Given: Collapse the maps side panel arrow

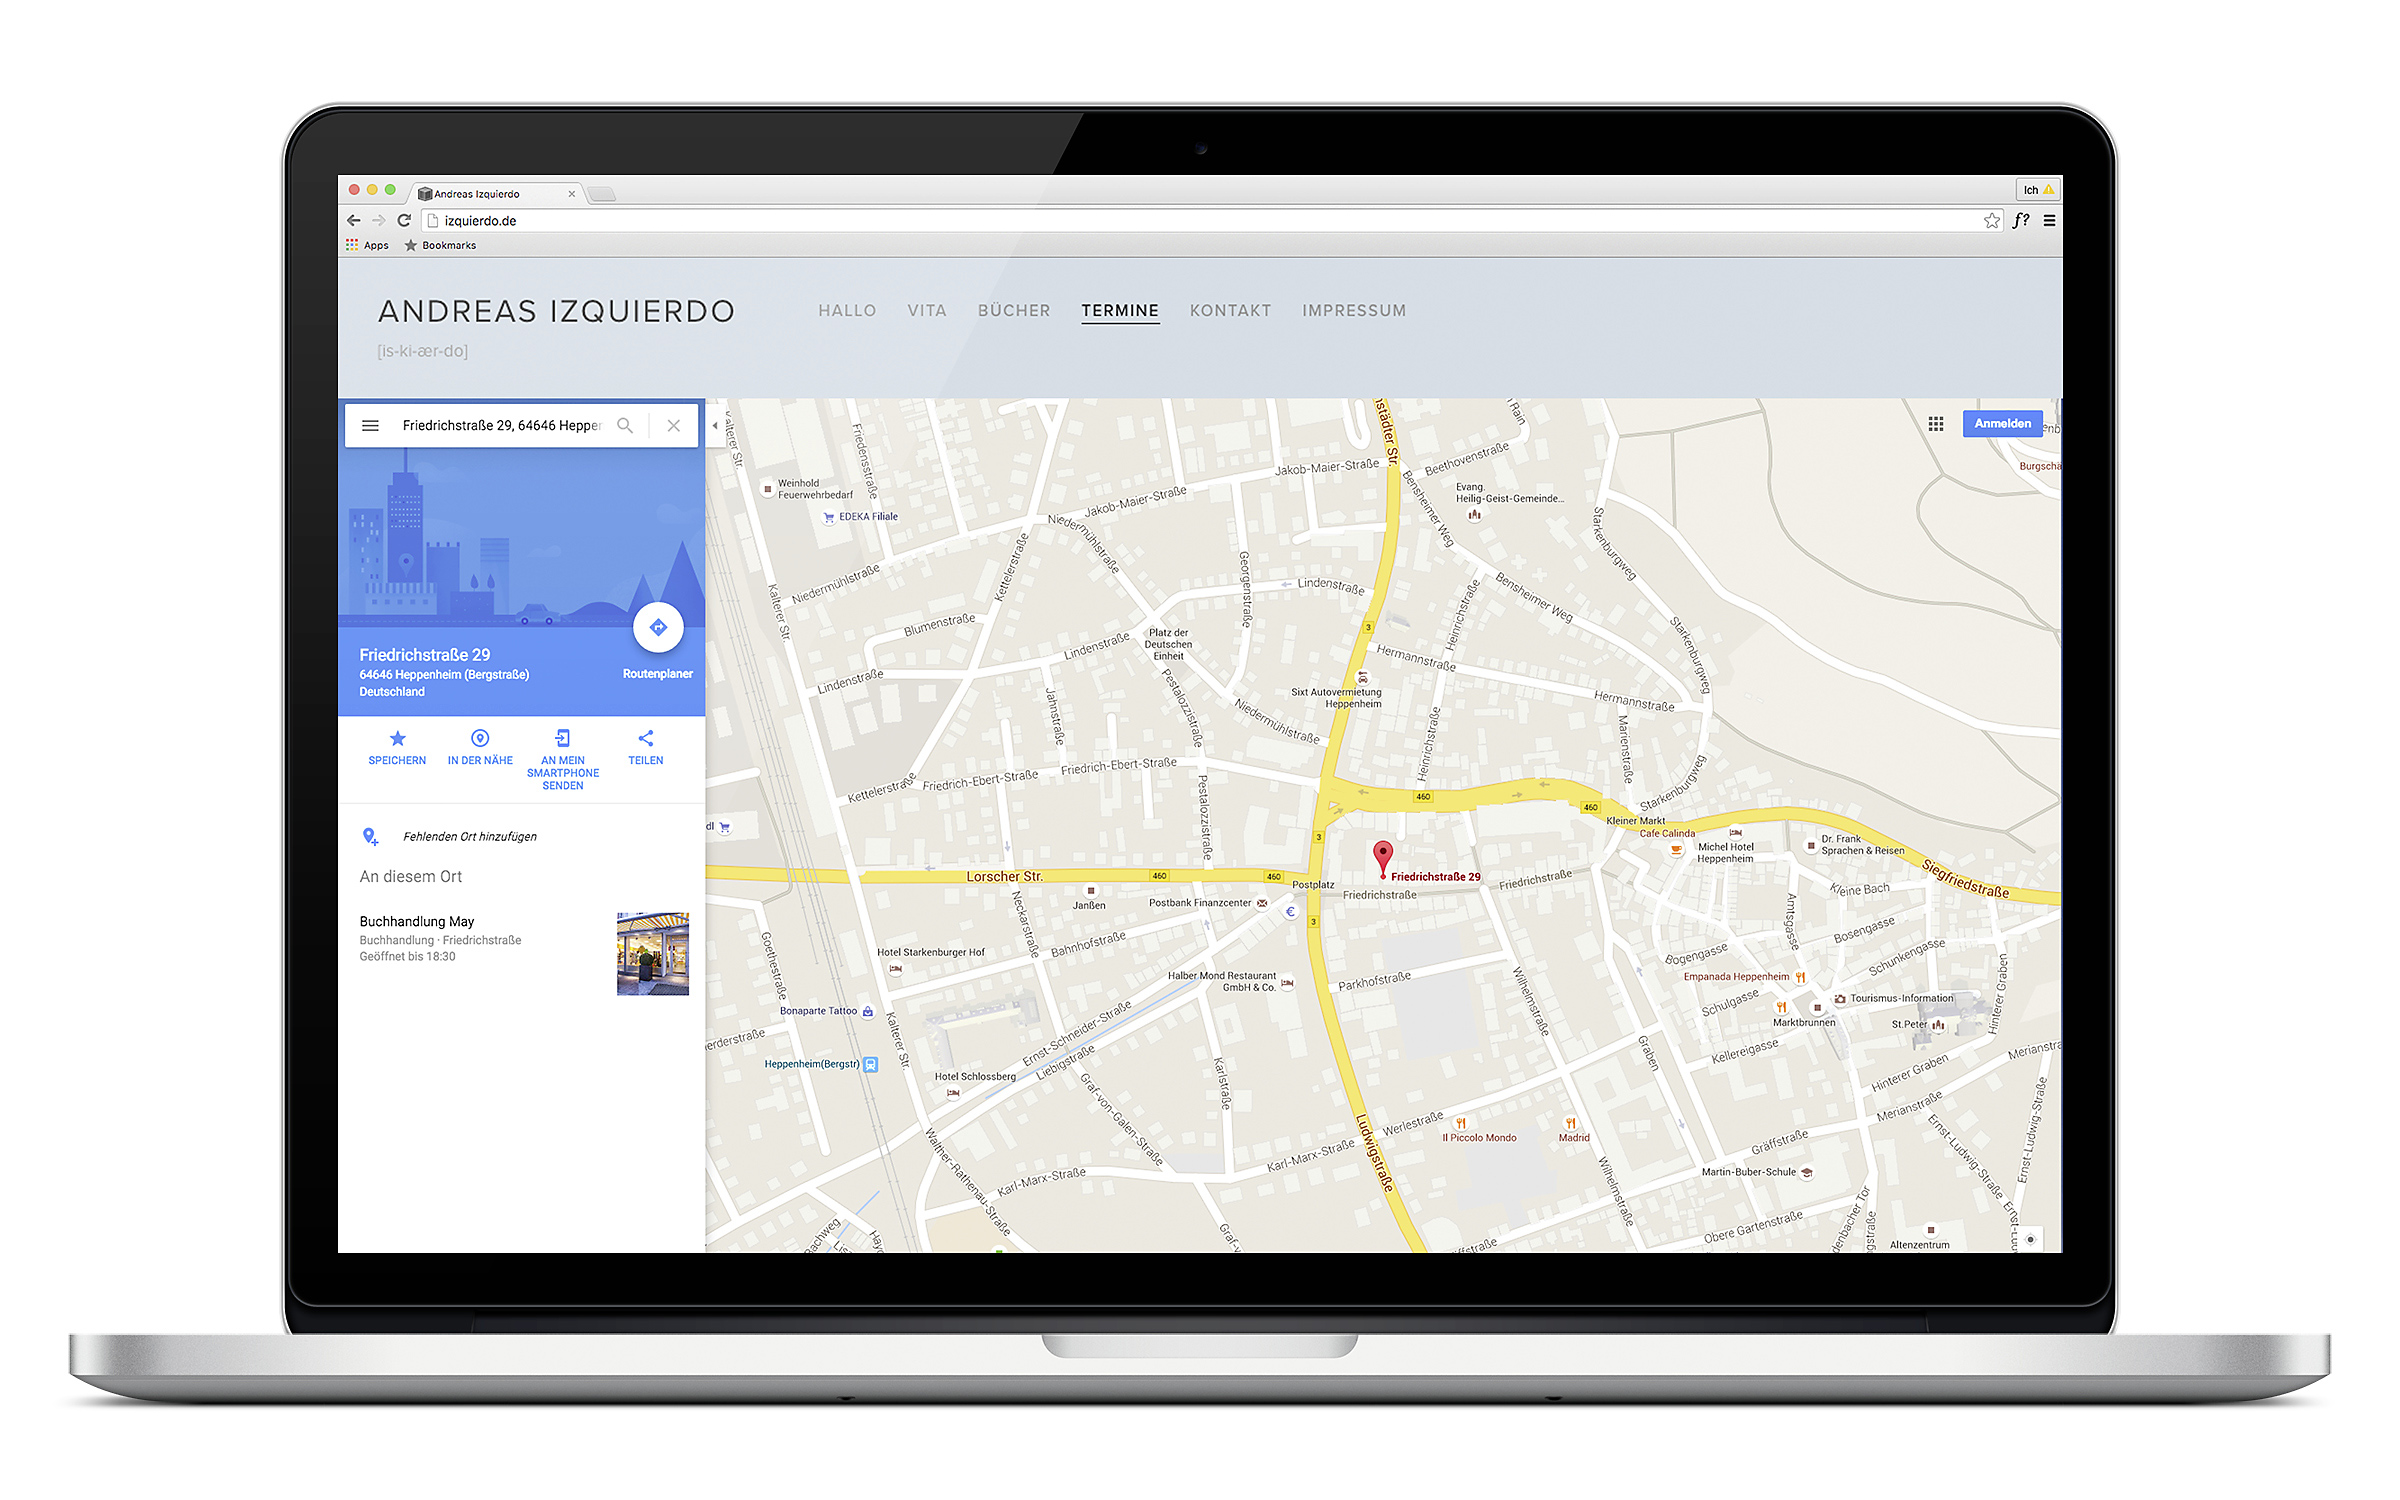Looking at the screenshot, I should (715, 426).
